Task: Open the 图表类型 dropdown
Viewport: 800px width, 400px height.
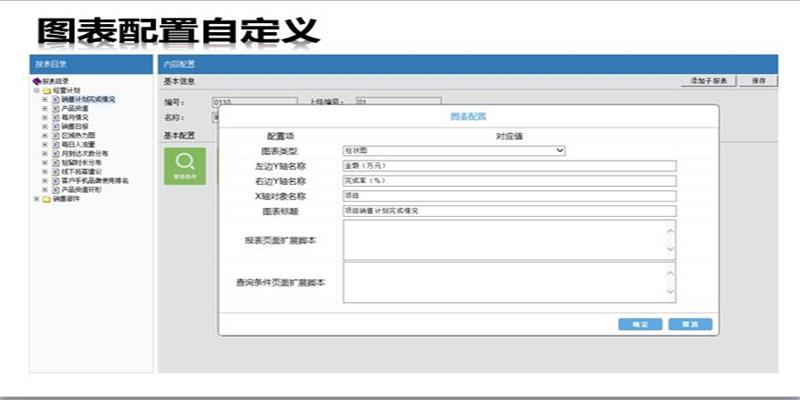Action: (454, 151)
